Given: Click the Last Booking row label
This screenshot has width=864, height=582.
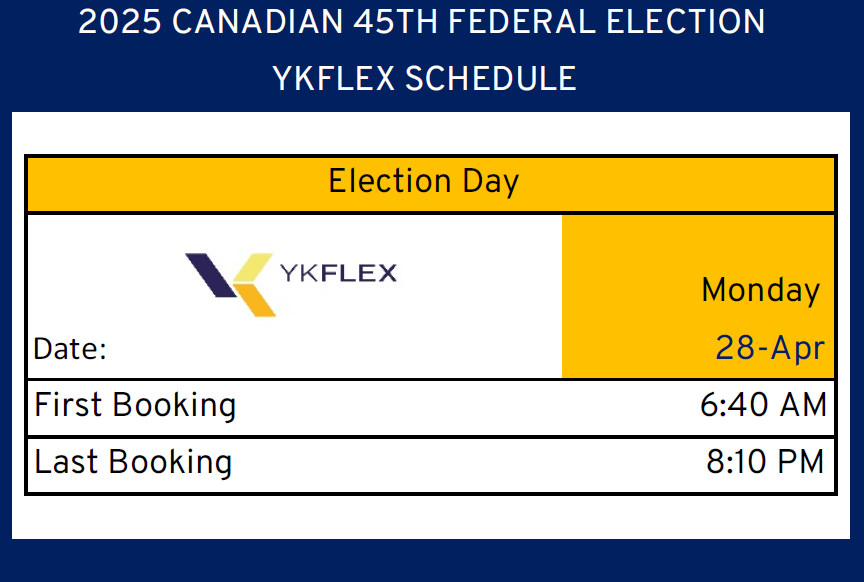Looking at the screenshot, I should pyautogui.click(x=133, y=462).
